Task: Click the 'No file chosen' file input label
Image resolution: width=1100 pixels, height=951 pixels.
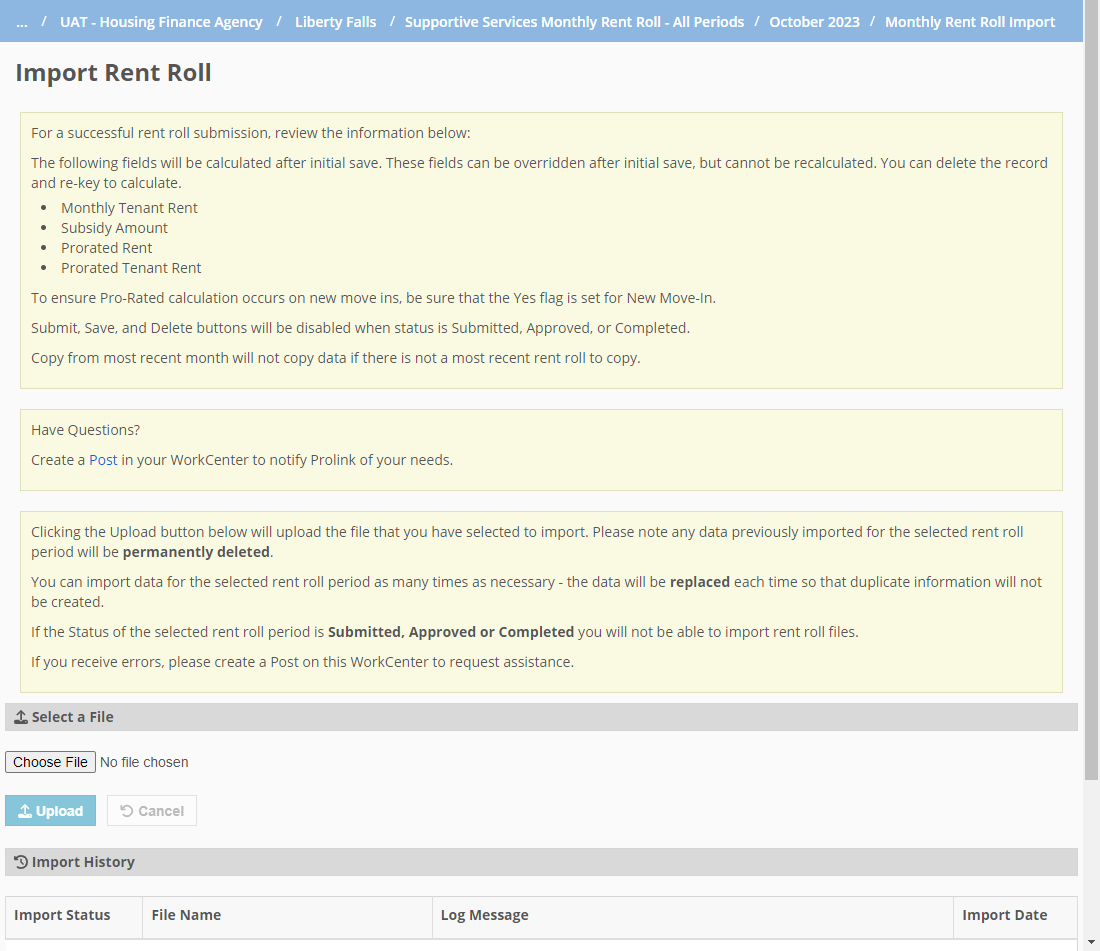Action: (x=144, y=762)
